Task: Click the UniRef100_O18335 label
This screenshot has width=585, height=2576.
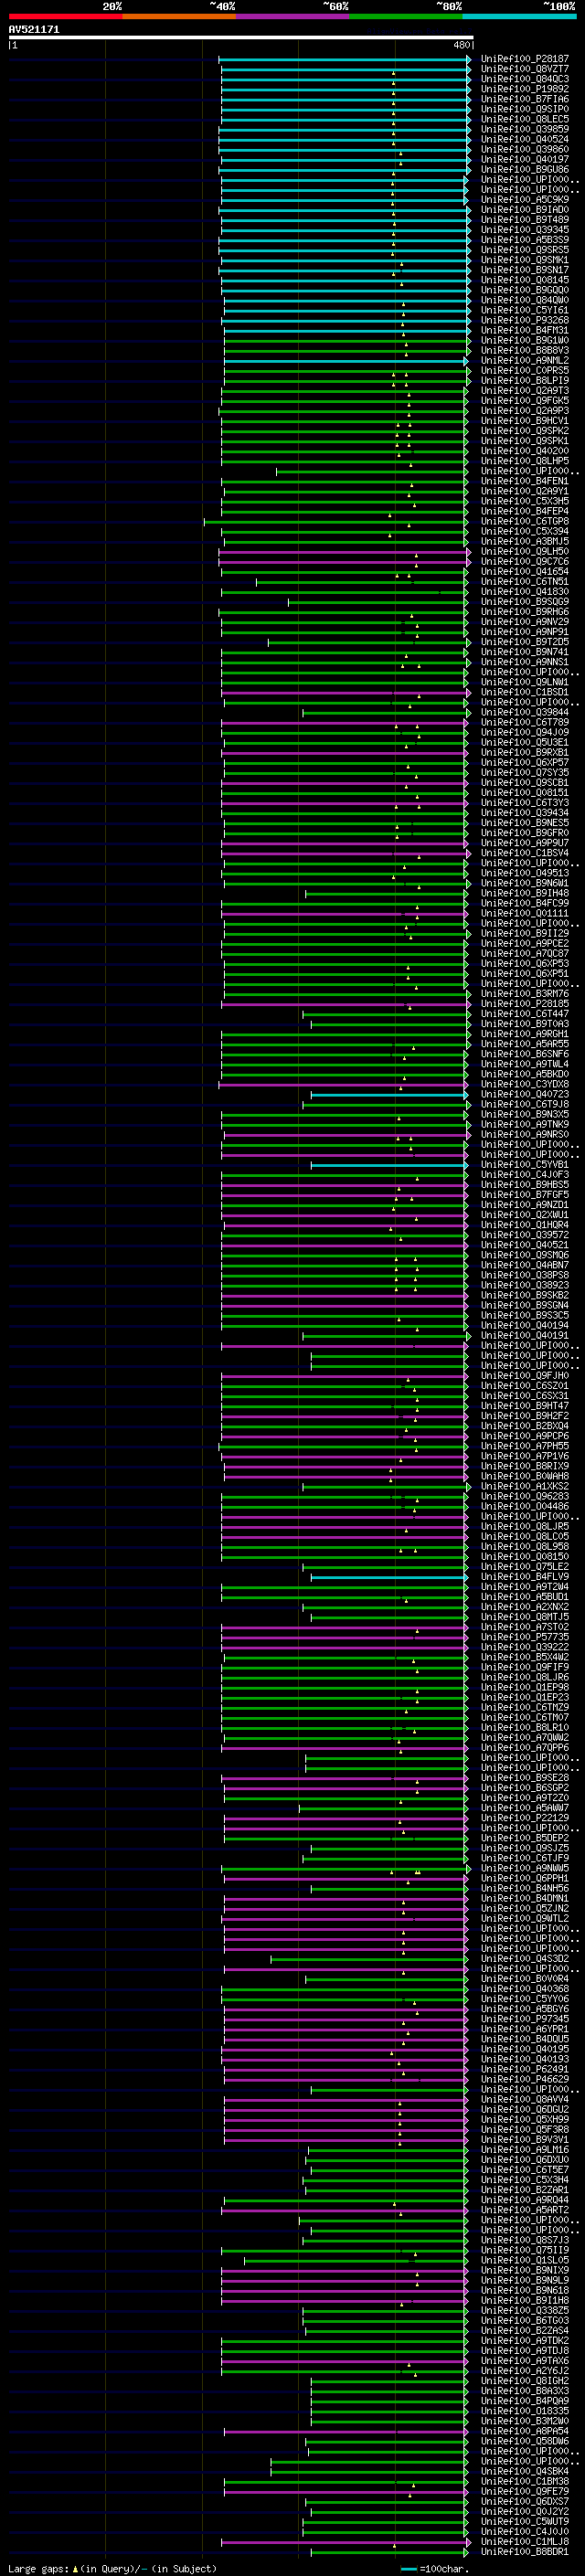Action: 525,2412
